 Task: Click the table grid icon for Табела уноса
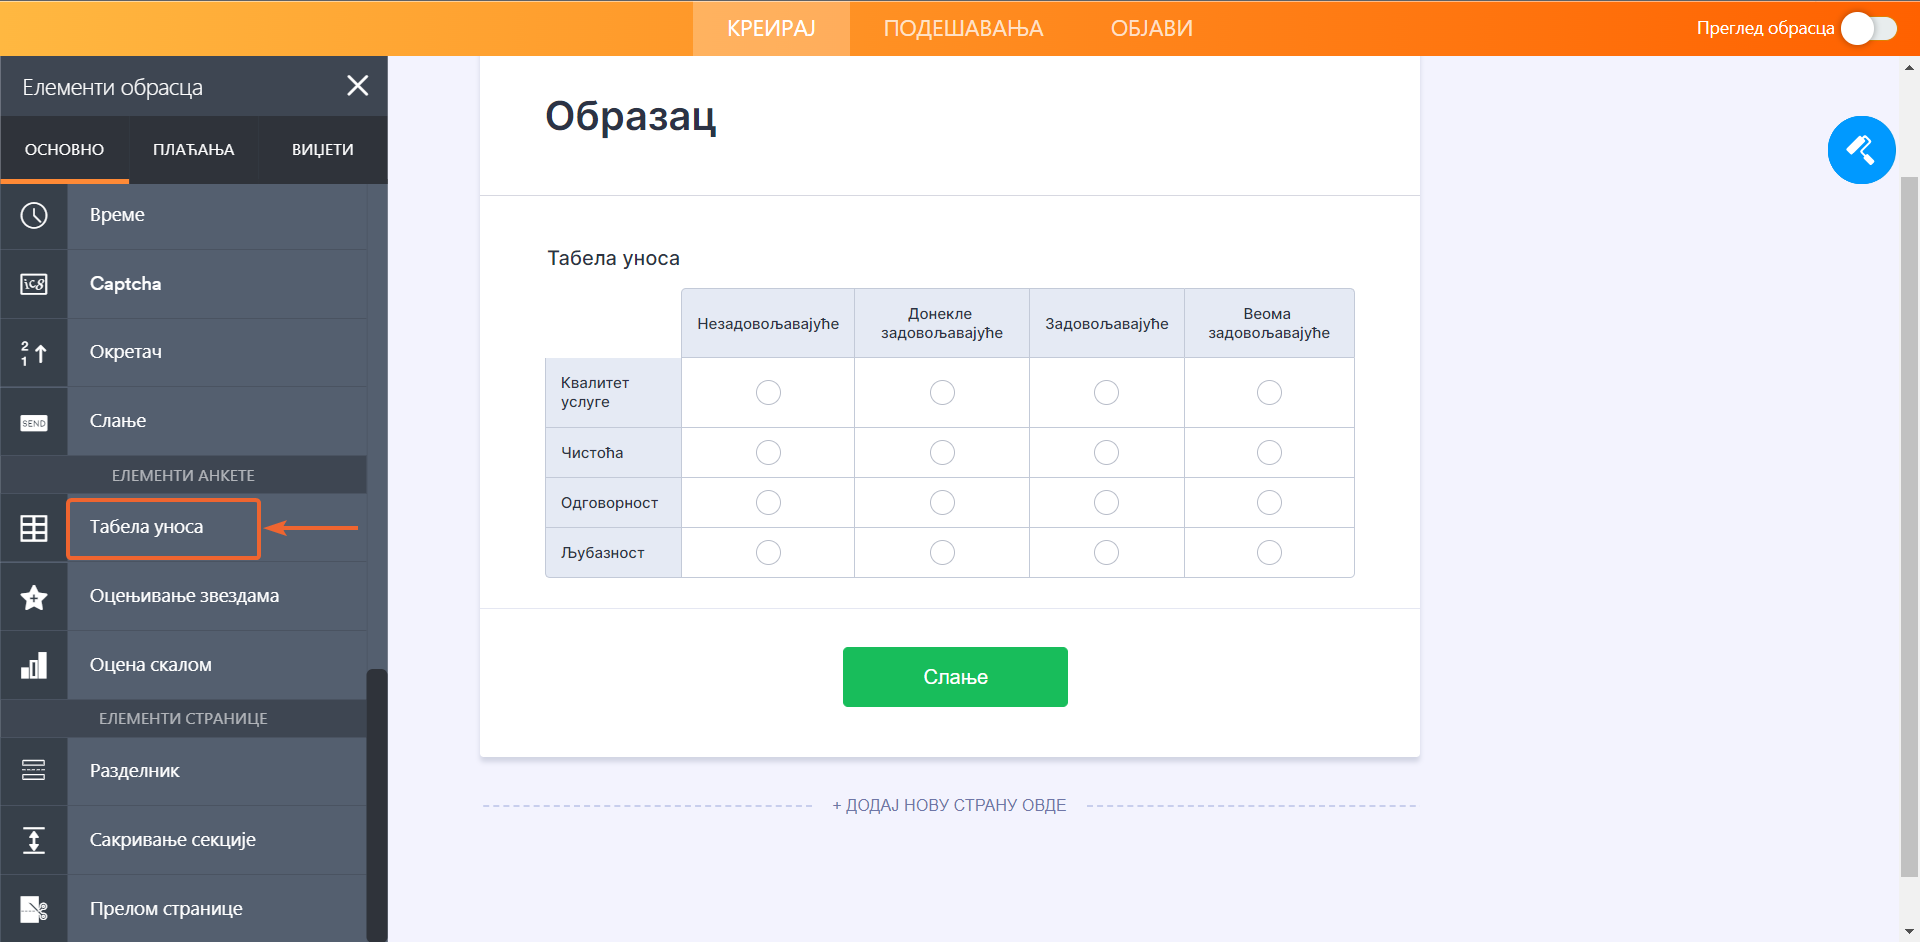pyautogui.click(x=34, y=528)
